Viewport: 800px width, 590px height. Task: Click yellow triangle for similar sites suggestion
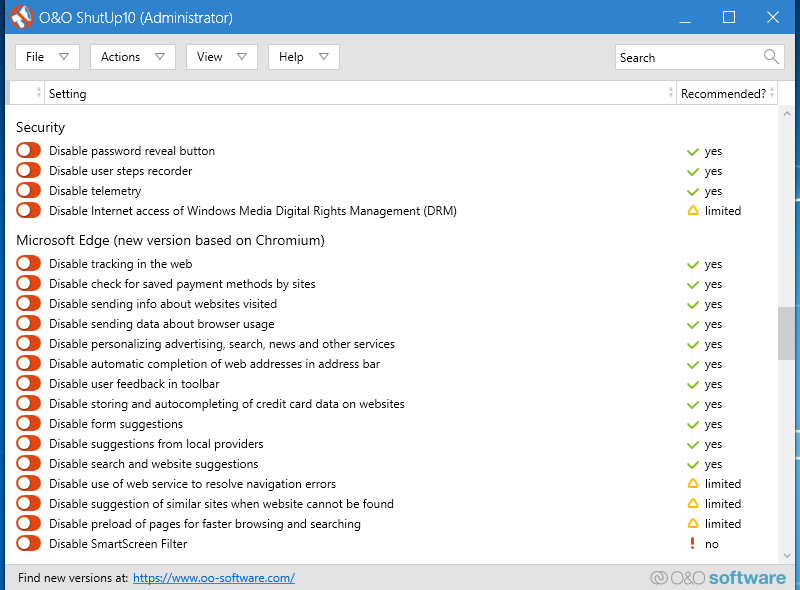point(693,504)
